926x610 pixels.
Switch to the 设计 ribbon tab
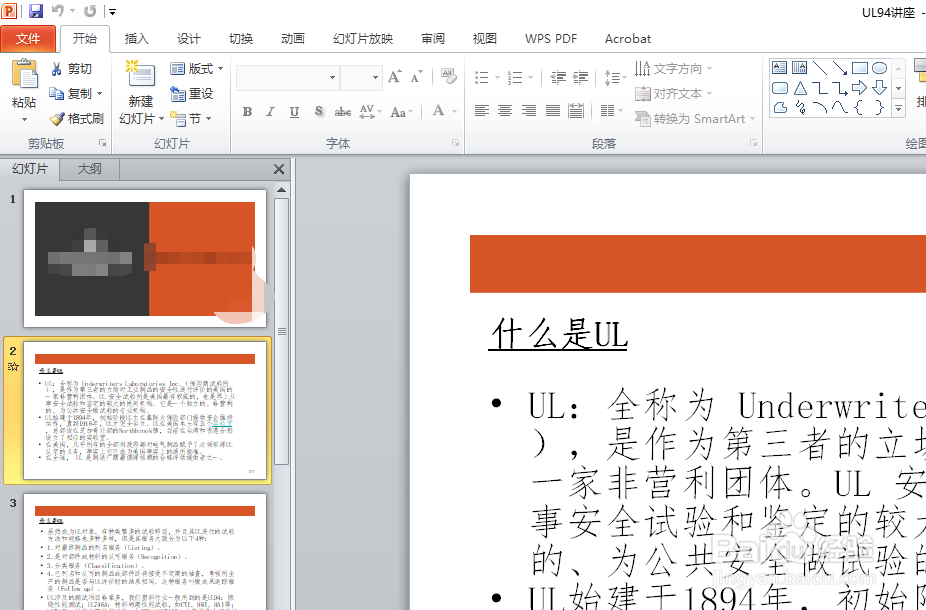(188, 39)
